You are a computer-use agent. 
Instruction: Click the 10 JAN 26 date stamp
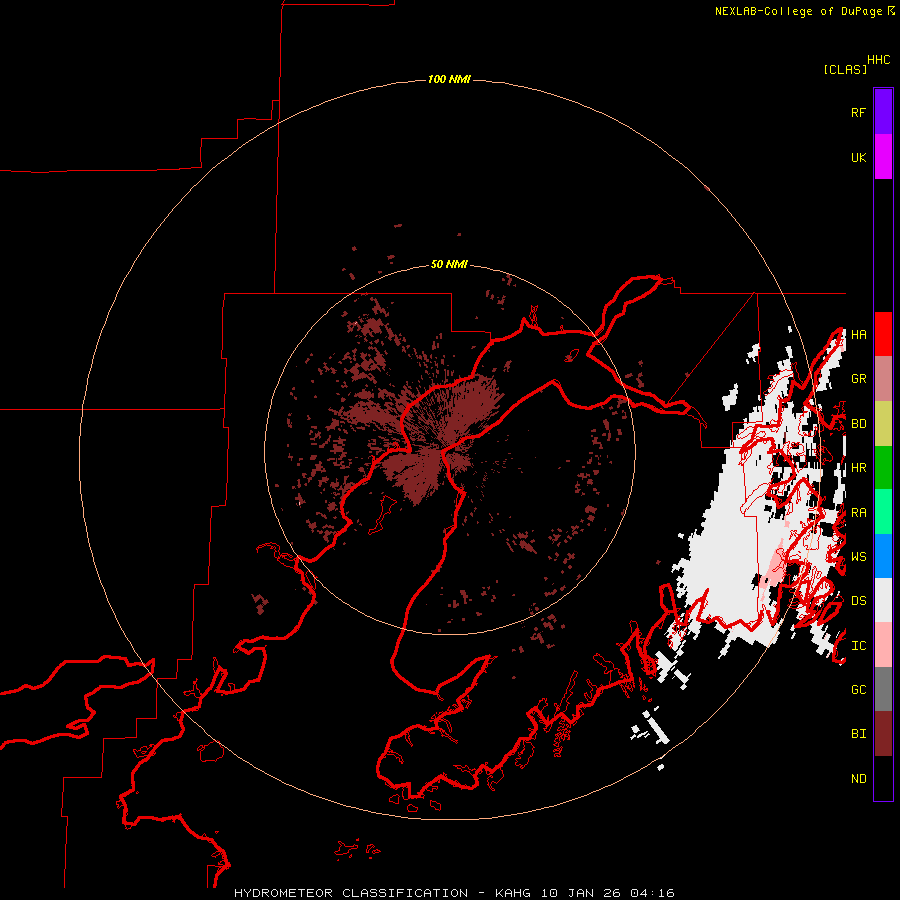point(581,893)
